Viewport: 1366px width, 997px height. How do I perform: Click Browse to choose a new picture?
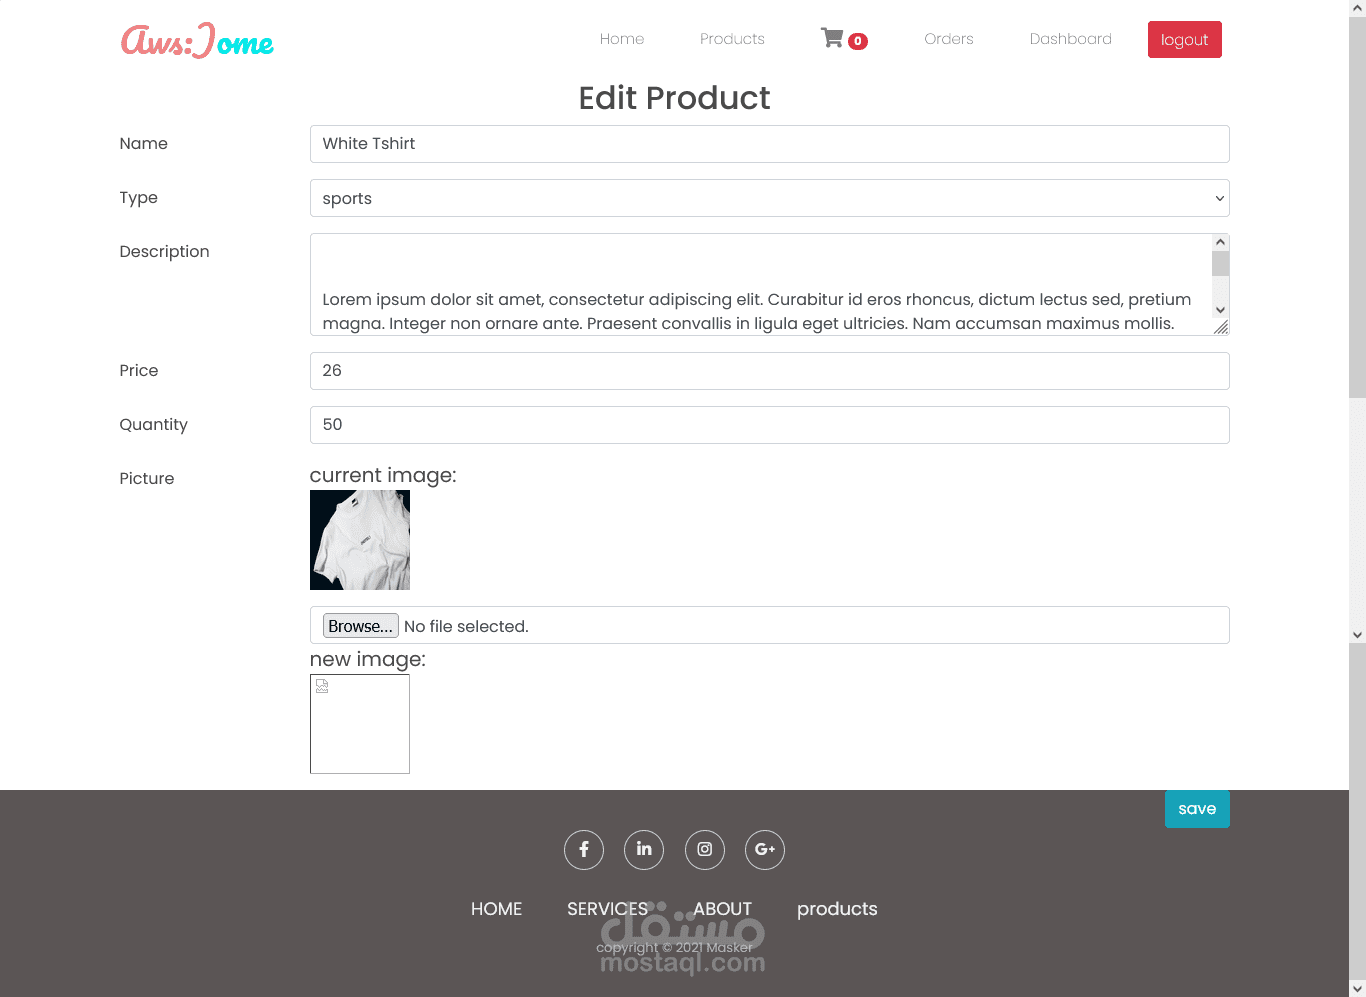tap(360, 625)
